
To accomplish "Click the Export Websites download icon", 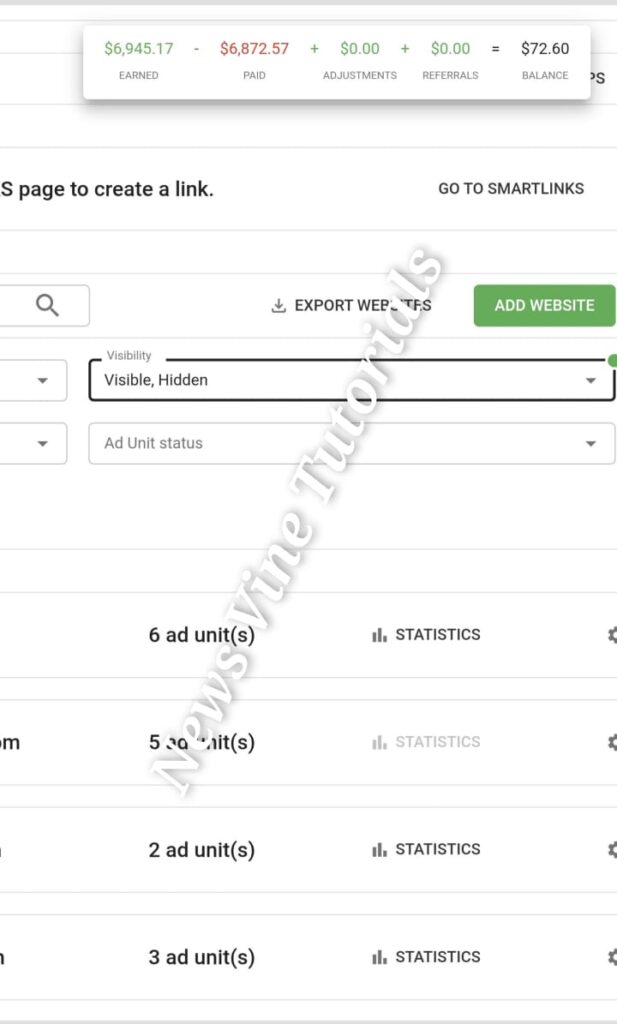I will [x=279, y=306].
